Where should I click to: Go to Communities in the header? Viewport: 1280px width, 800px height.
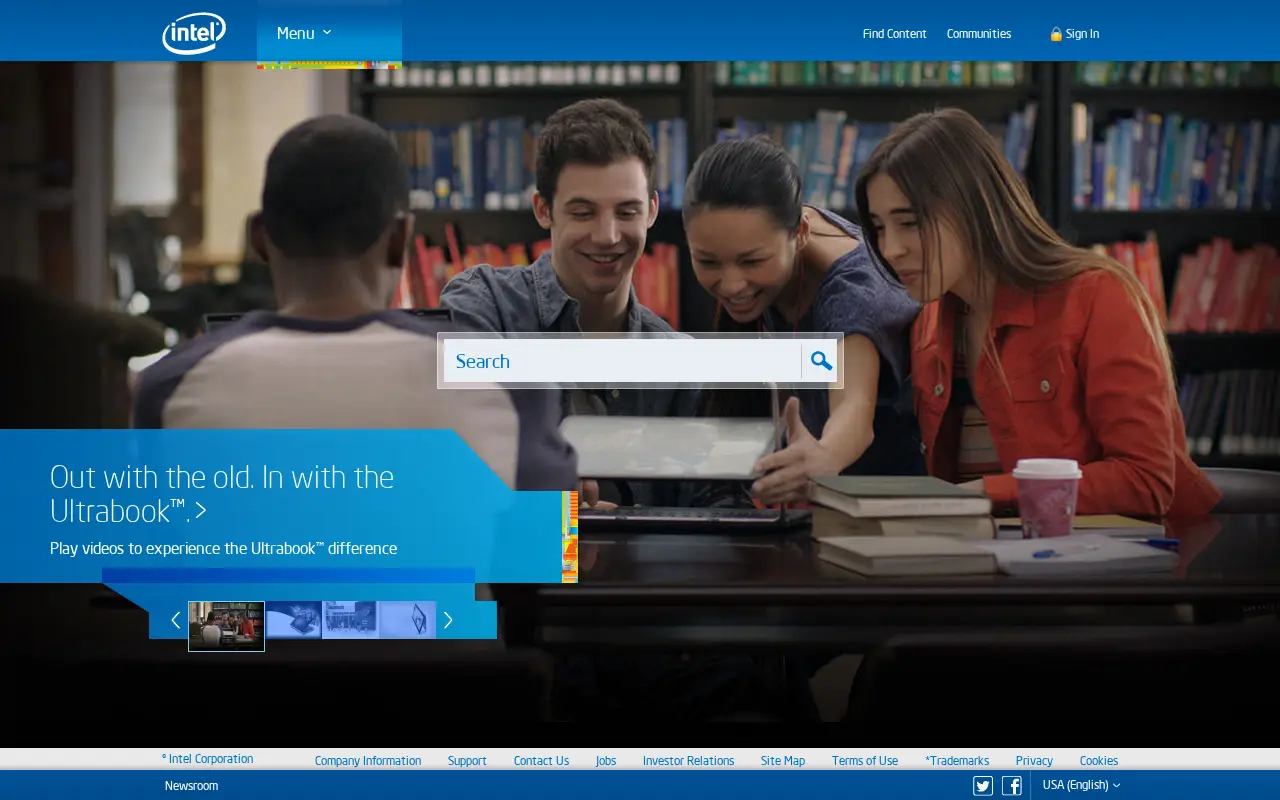[x=979, y=34]
